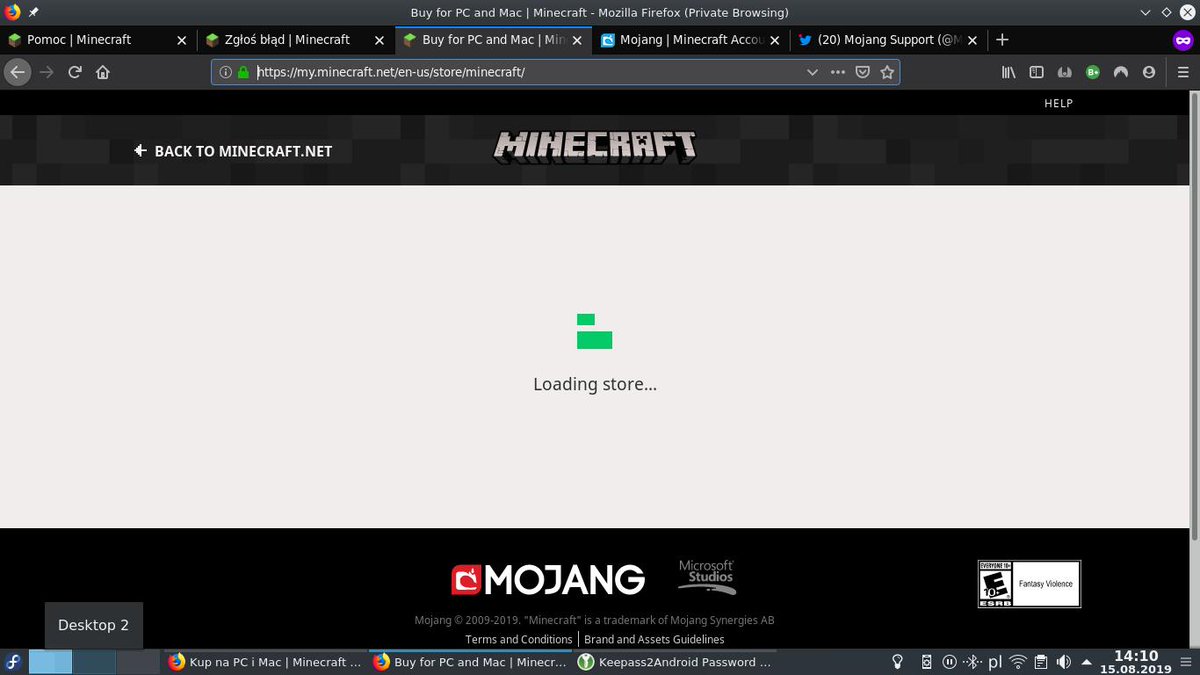Screen dimensions: 1200x675
Task: Toggle the sidebar view icon
Action: point(1037,72)
